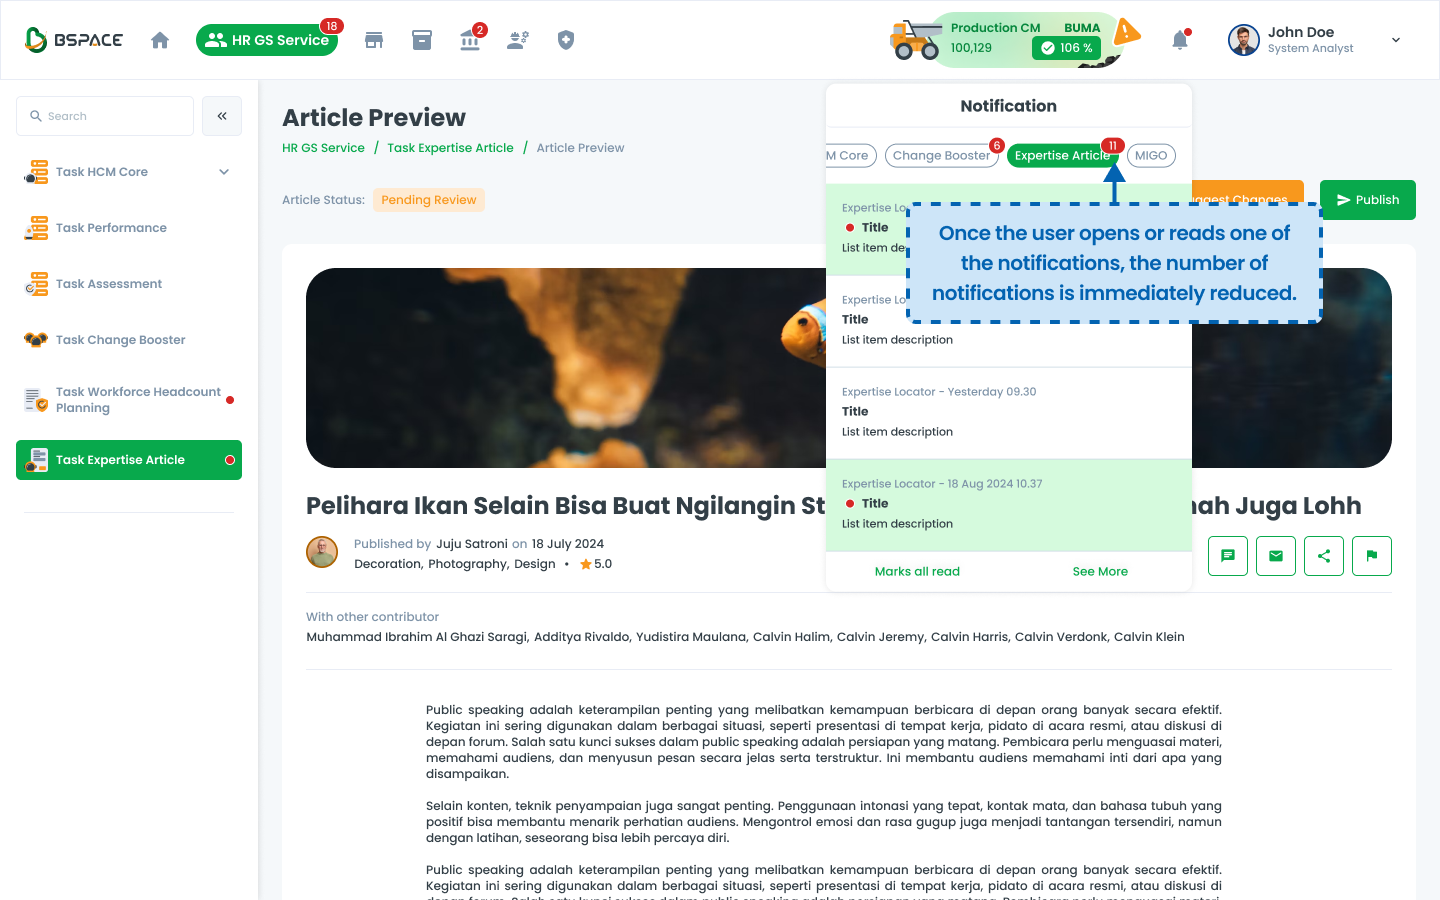Open the notification bell icon
1440x900 pixels.
(1180, 40)
